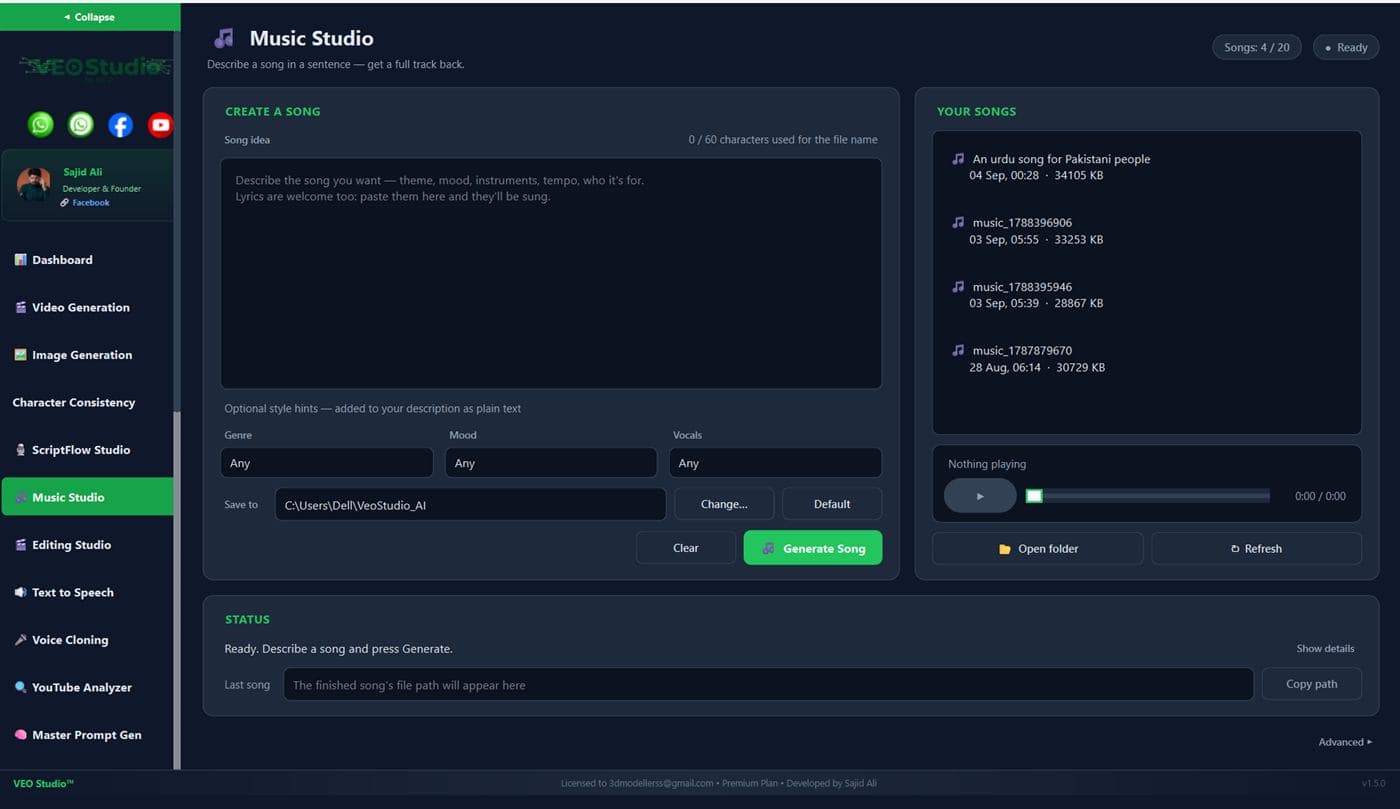
Task: Click the YouTube Analyzer magnifier icon
Action: click(x=20, y=687)
